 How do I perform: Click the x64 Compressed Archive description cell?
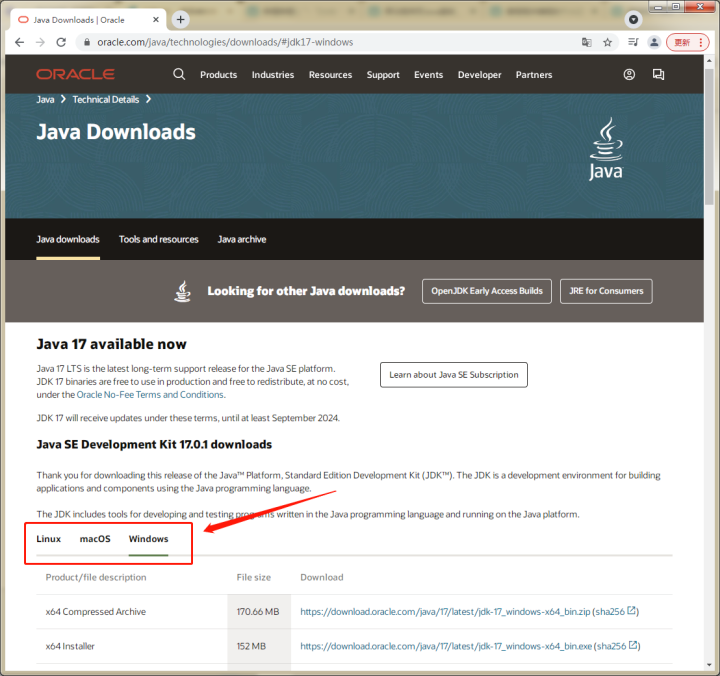coord(132,612)
